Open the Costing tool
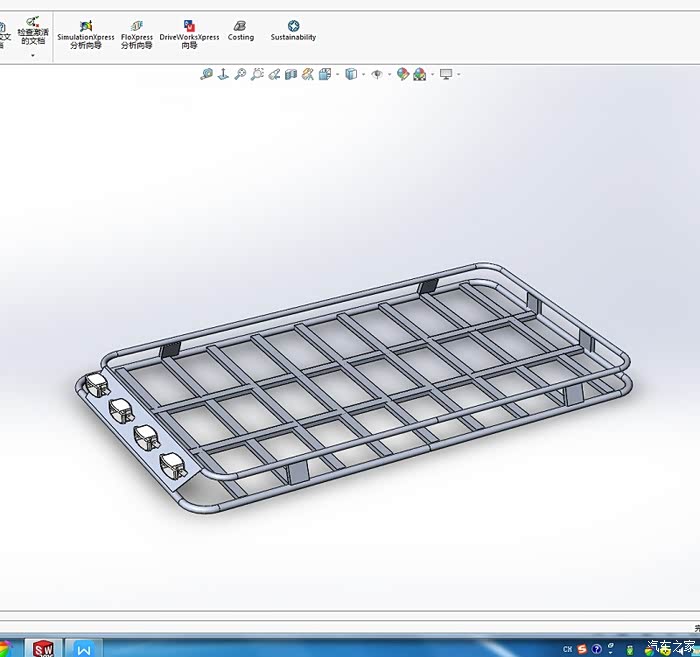Viewport: 700px width, 657px height. point(240,31)
